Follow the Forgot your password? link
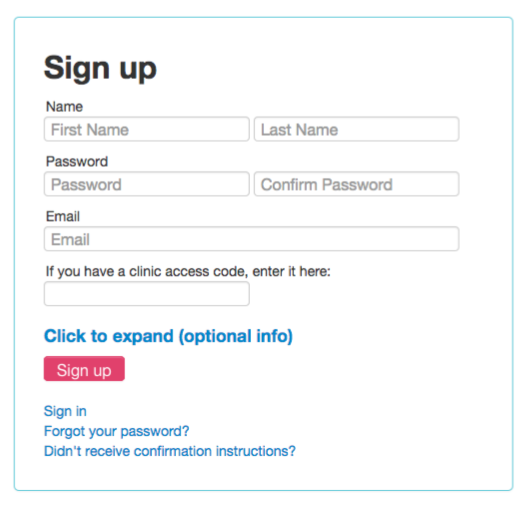 [117, 431]
